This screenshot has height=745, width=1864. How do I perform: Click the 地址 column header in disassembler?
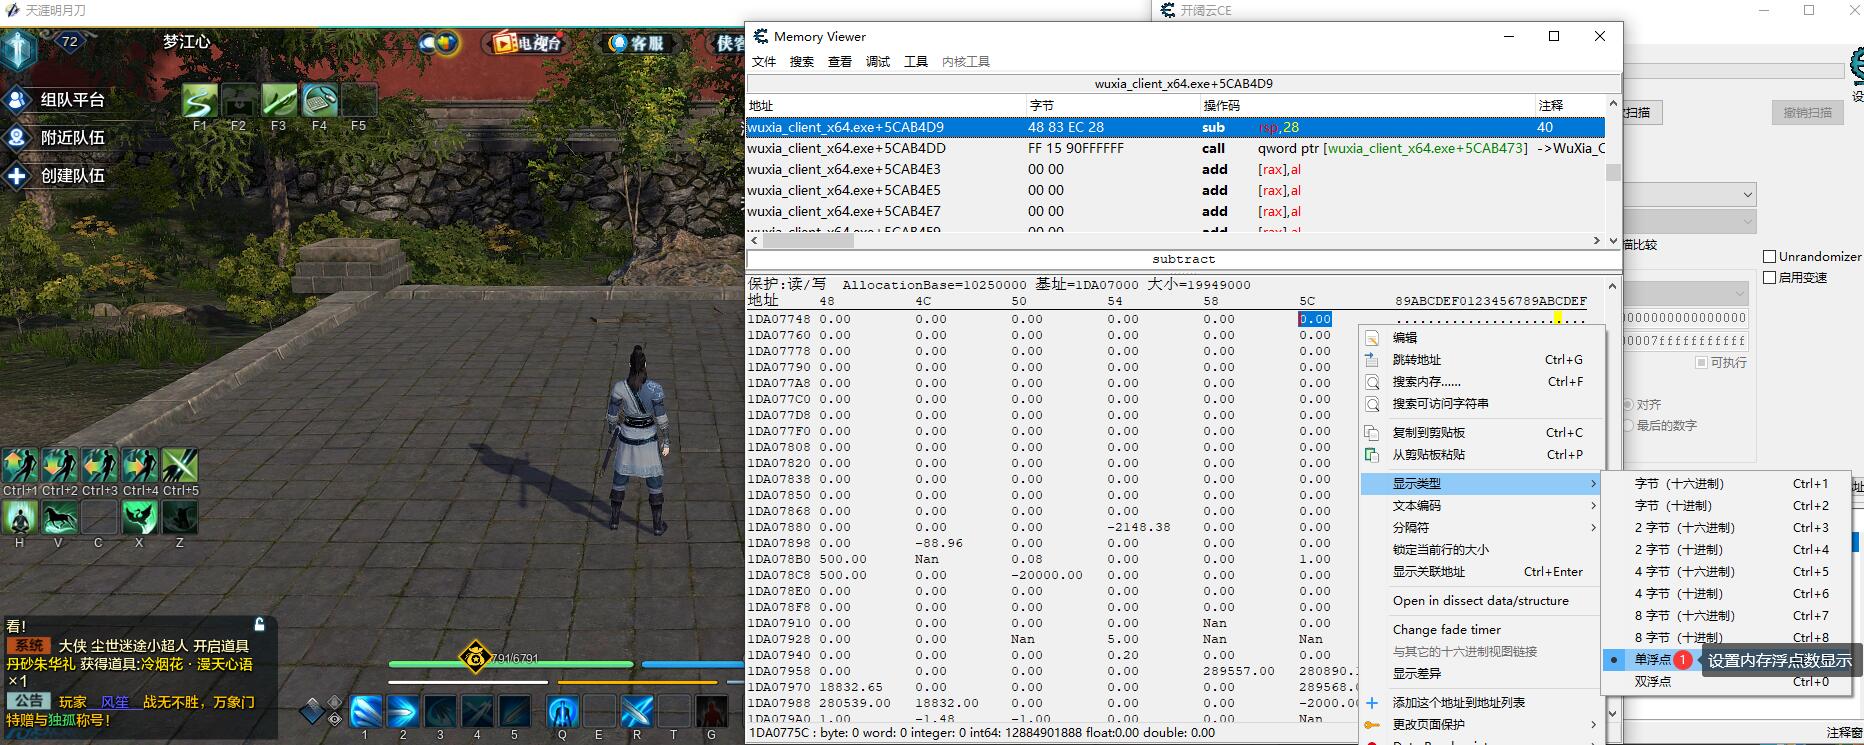click(x=886, y=105)
